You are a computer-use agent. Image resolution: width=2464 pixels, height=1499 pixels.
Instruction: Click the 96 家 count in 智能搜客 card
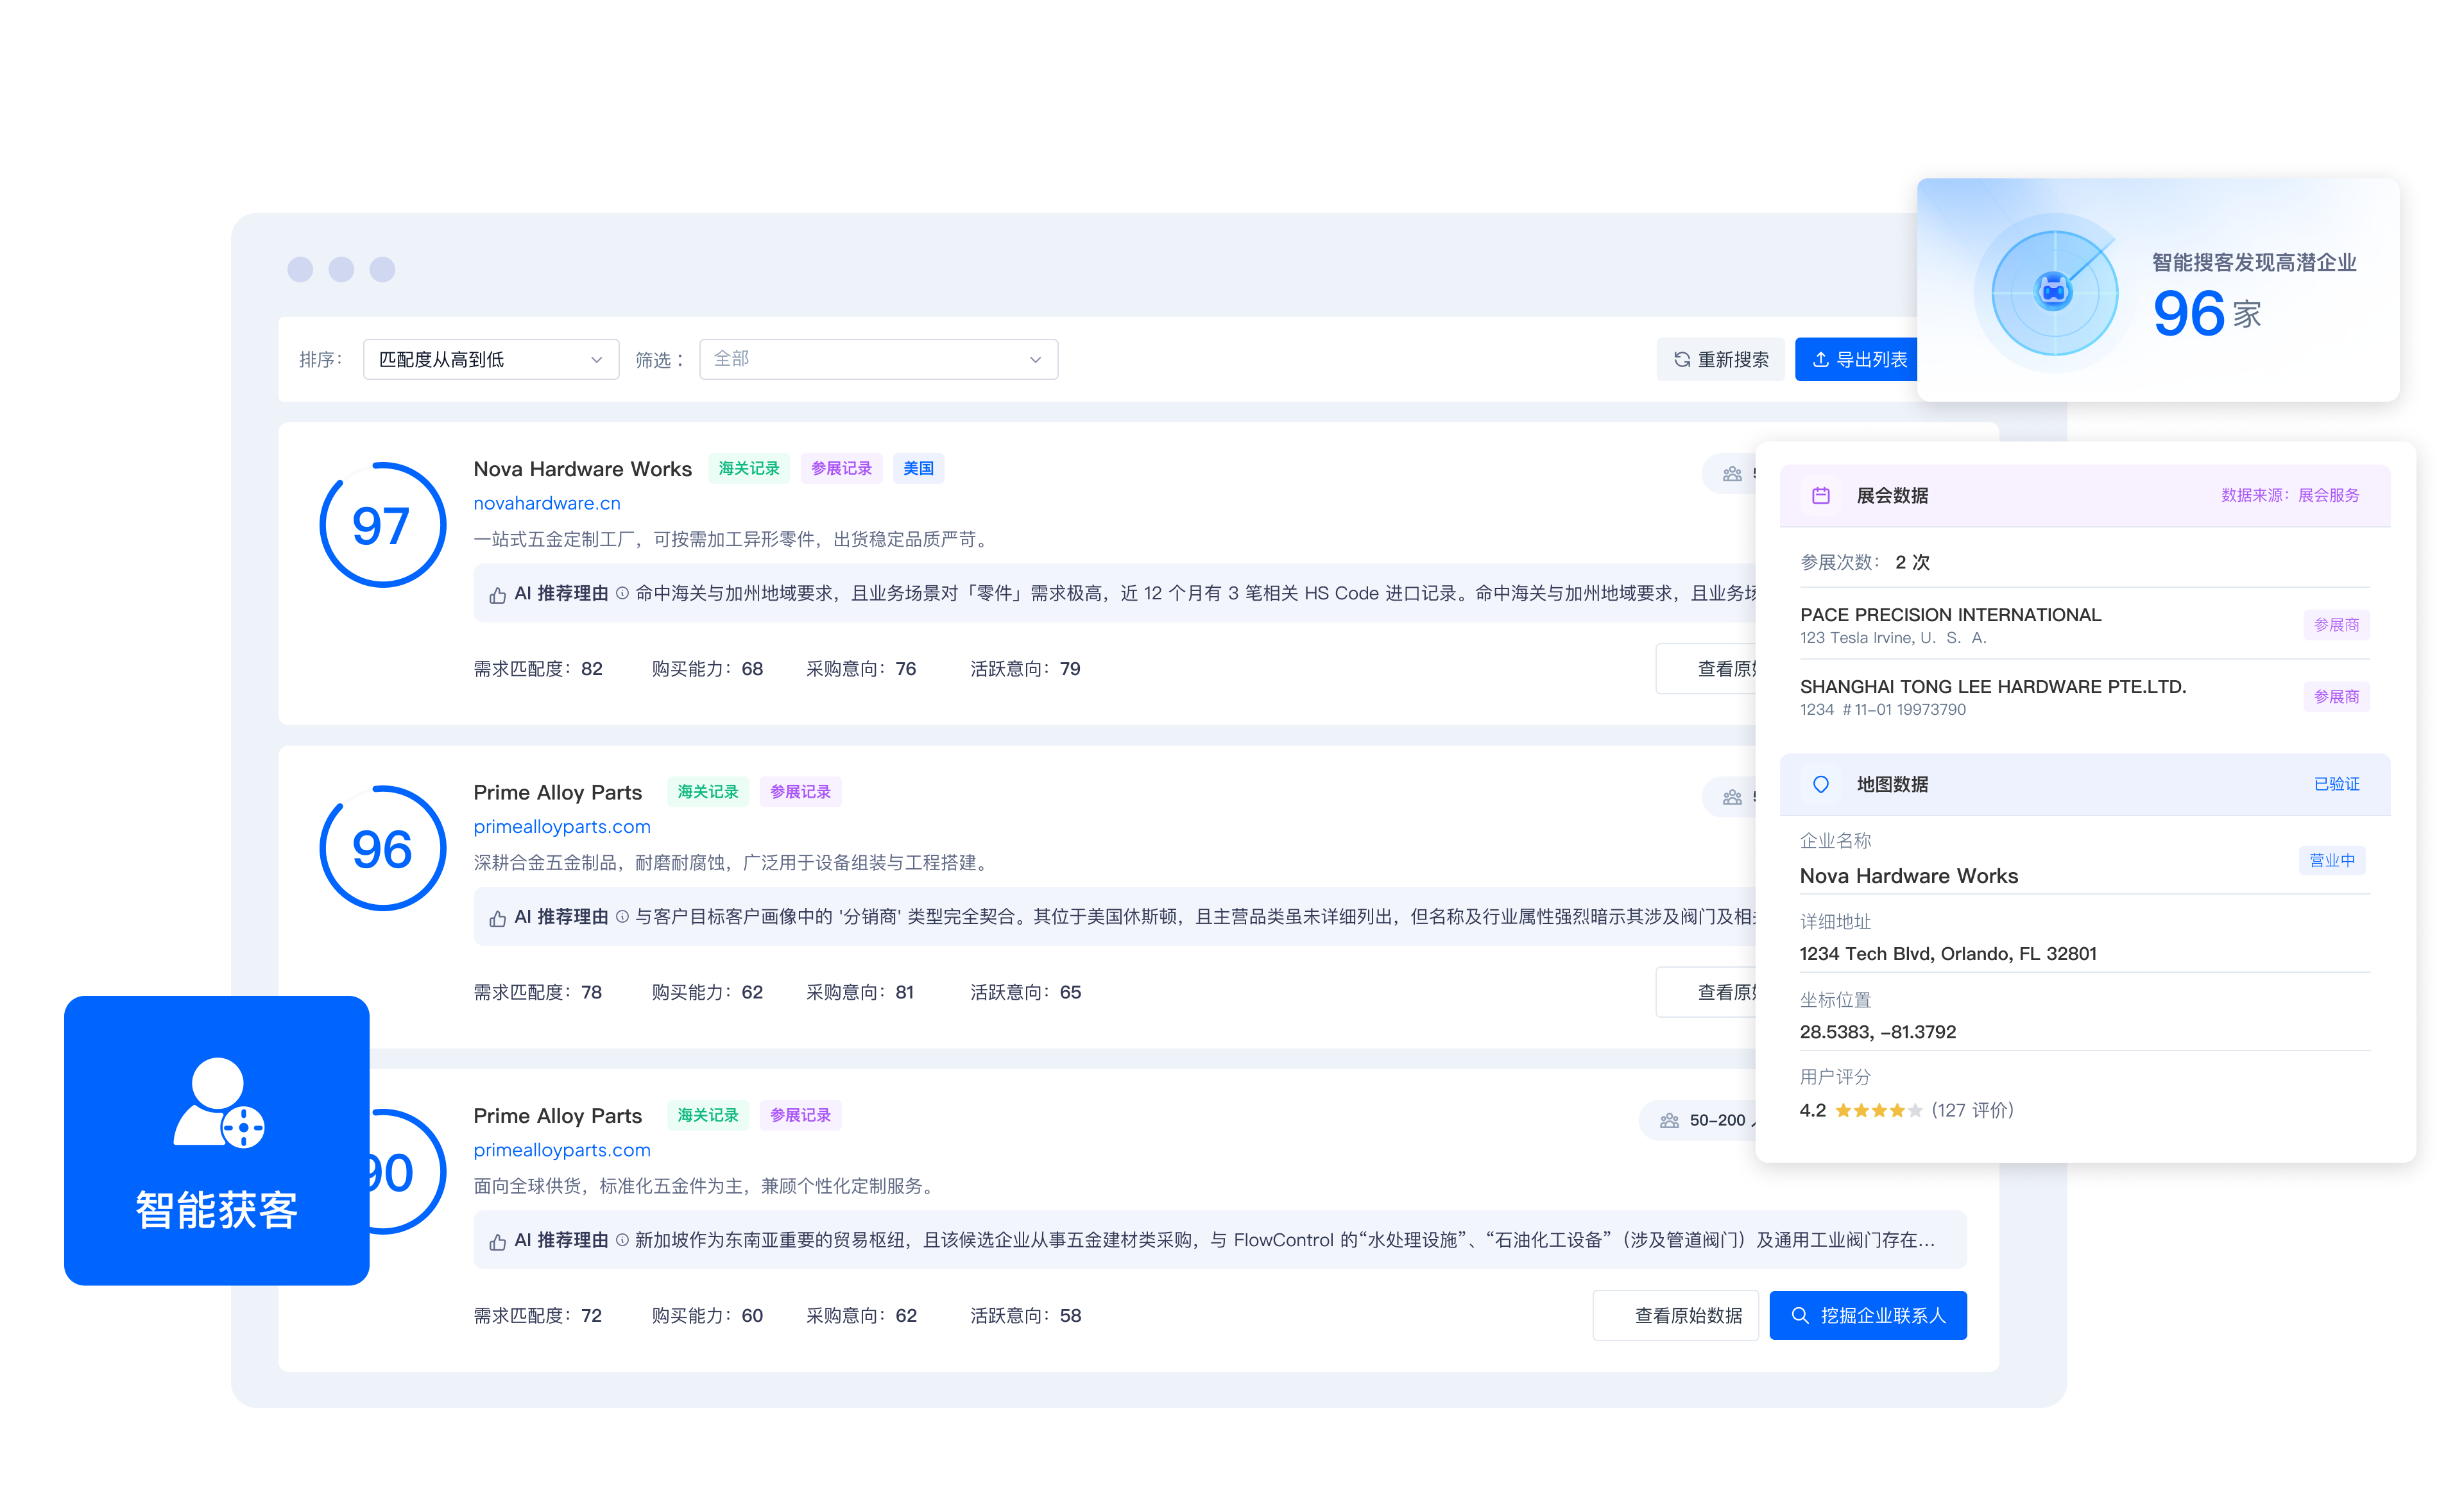[2206, 314]
